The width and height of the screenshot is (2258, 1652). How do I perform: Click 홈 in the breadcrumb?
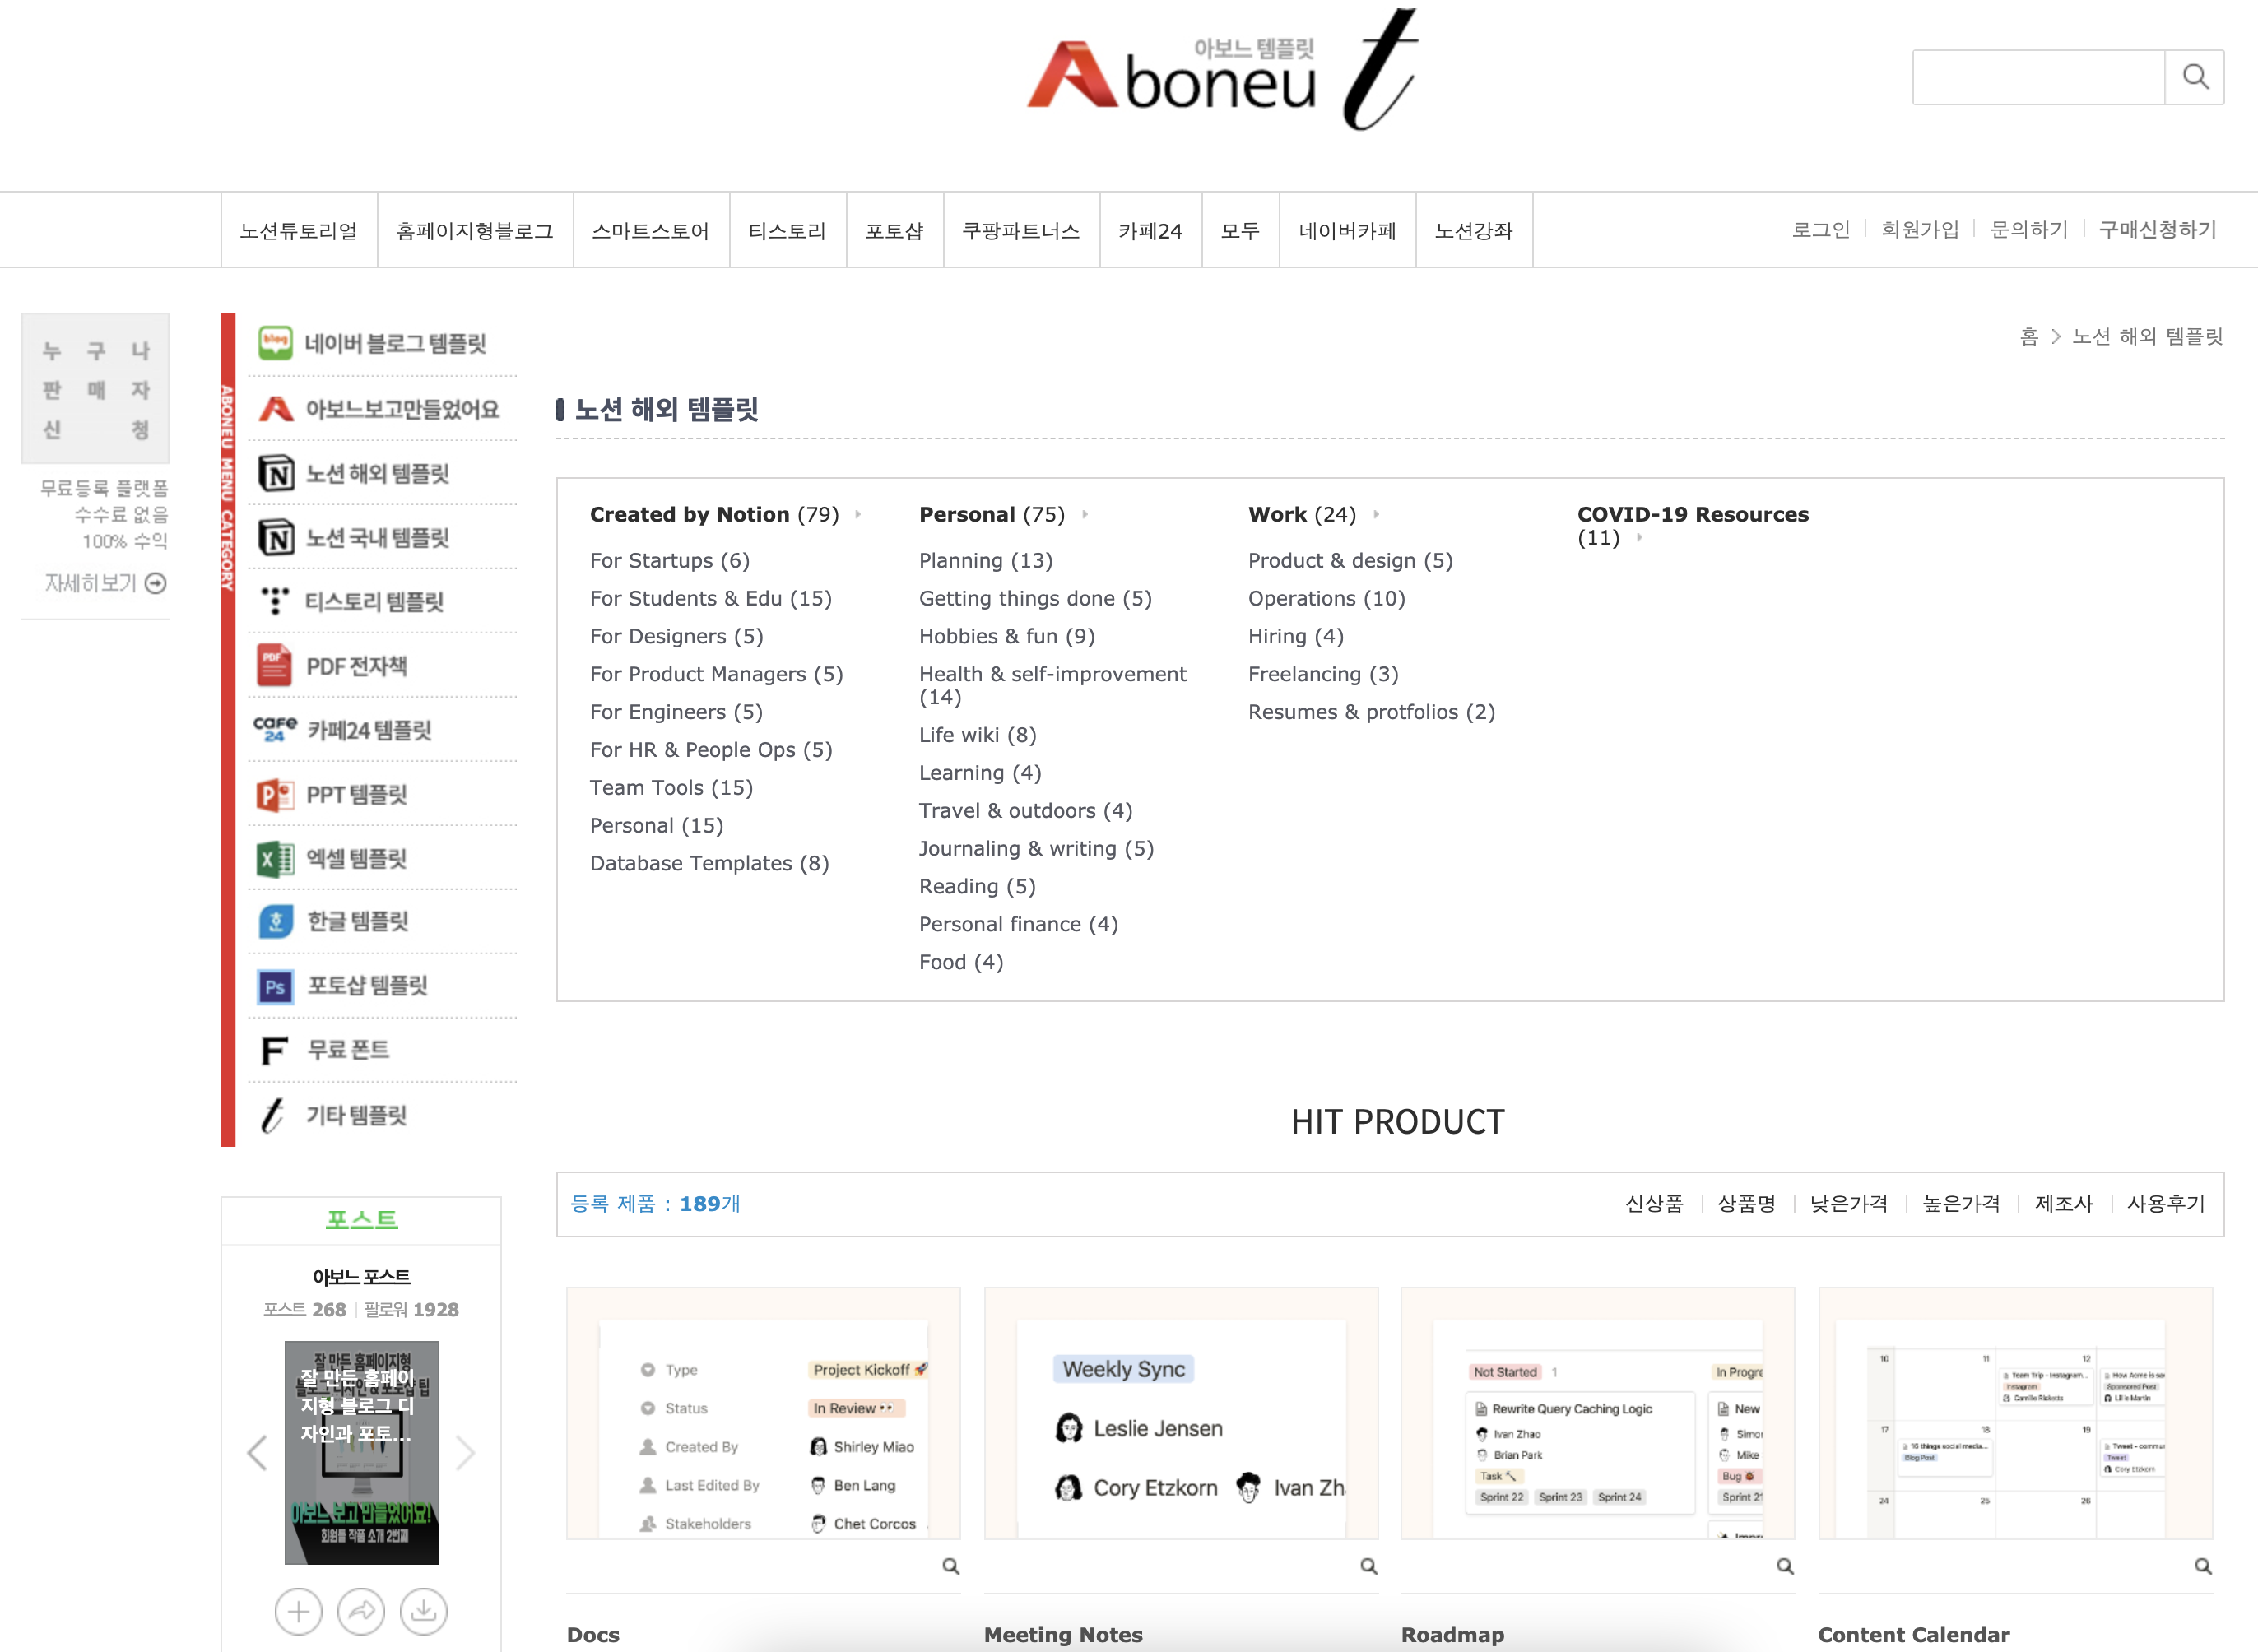(2029, 337)
